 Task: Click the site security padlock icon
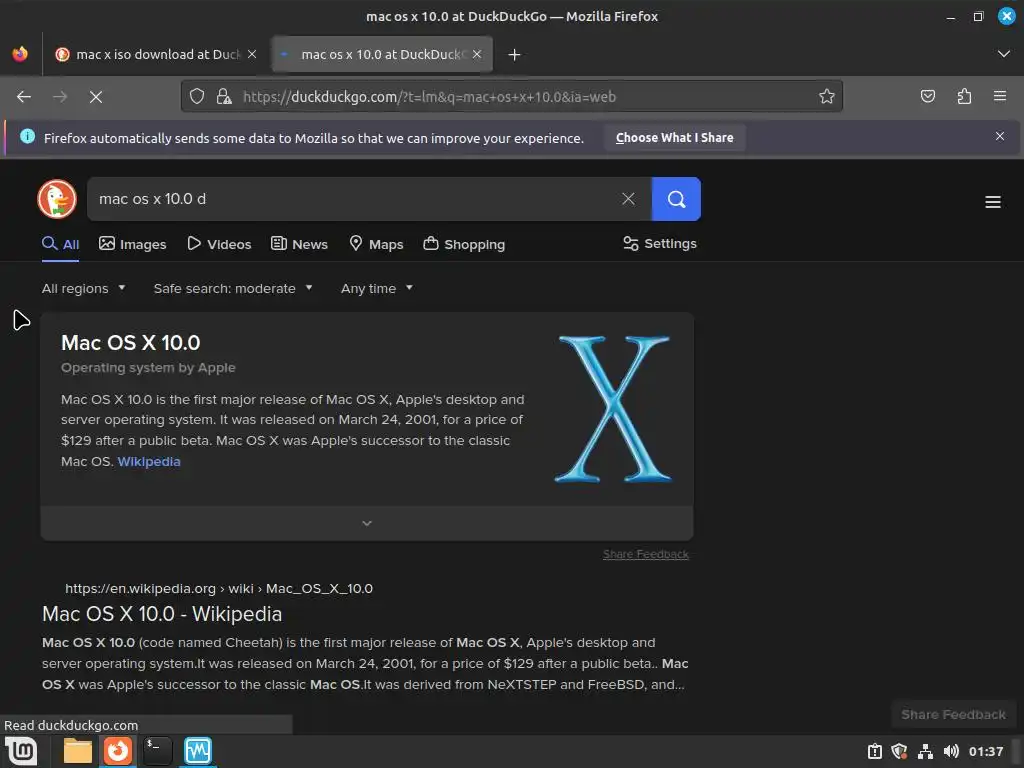pyautogui.click(x=224, y=97)
